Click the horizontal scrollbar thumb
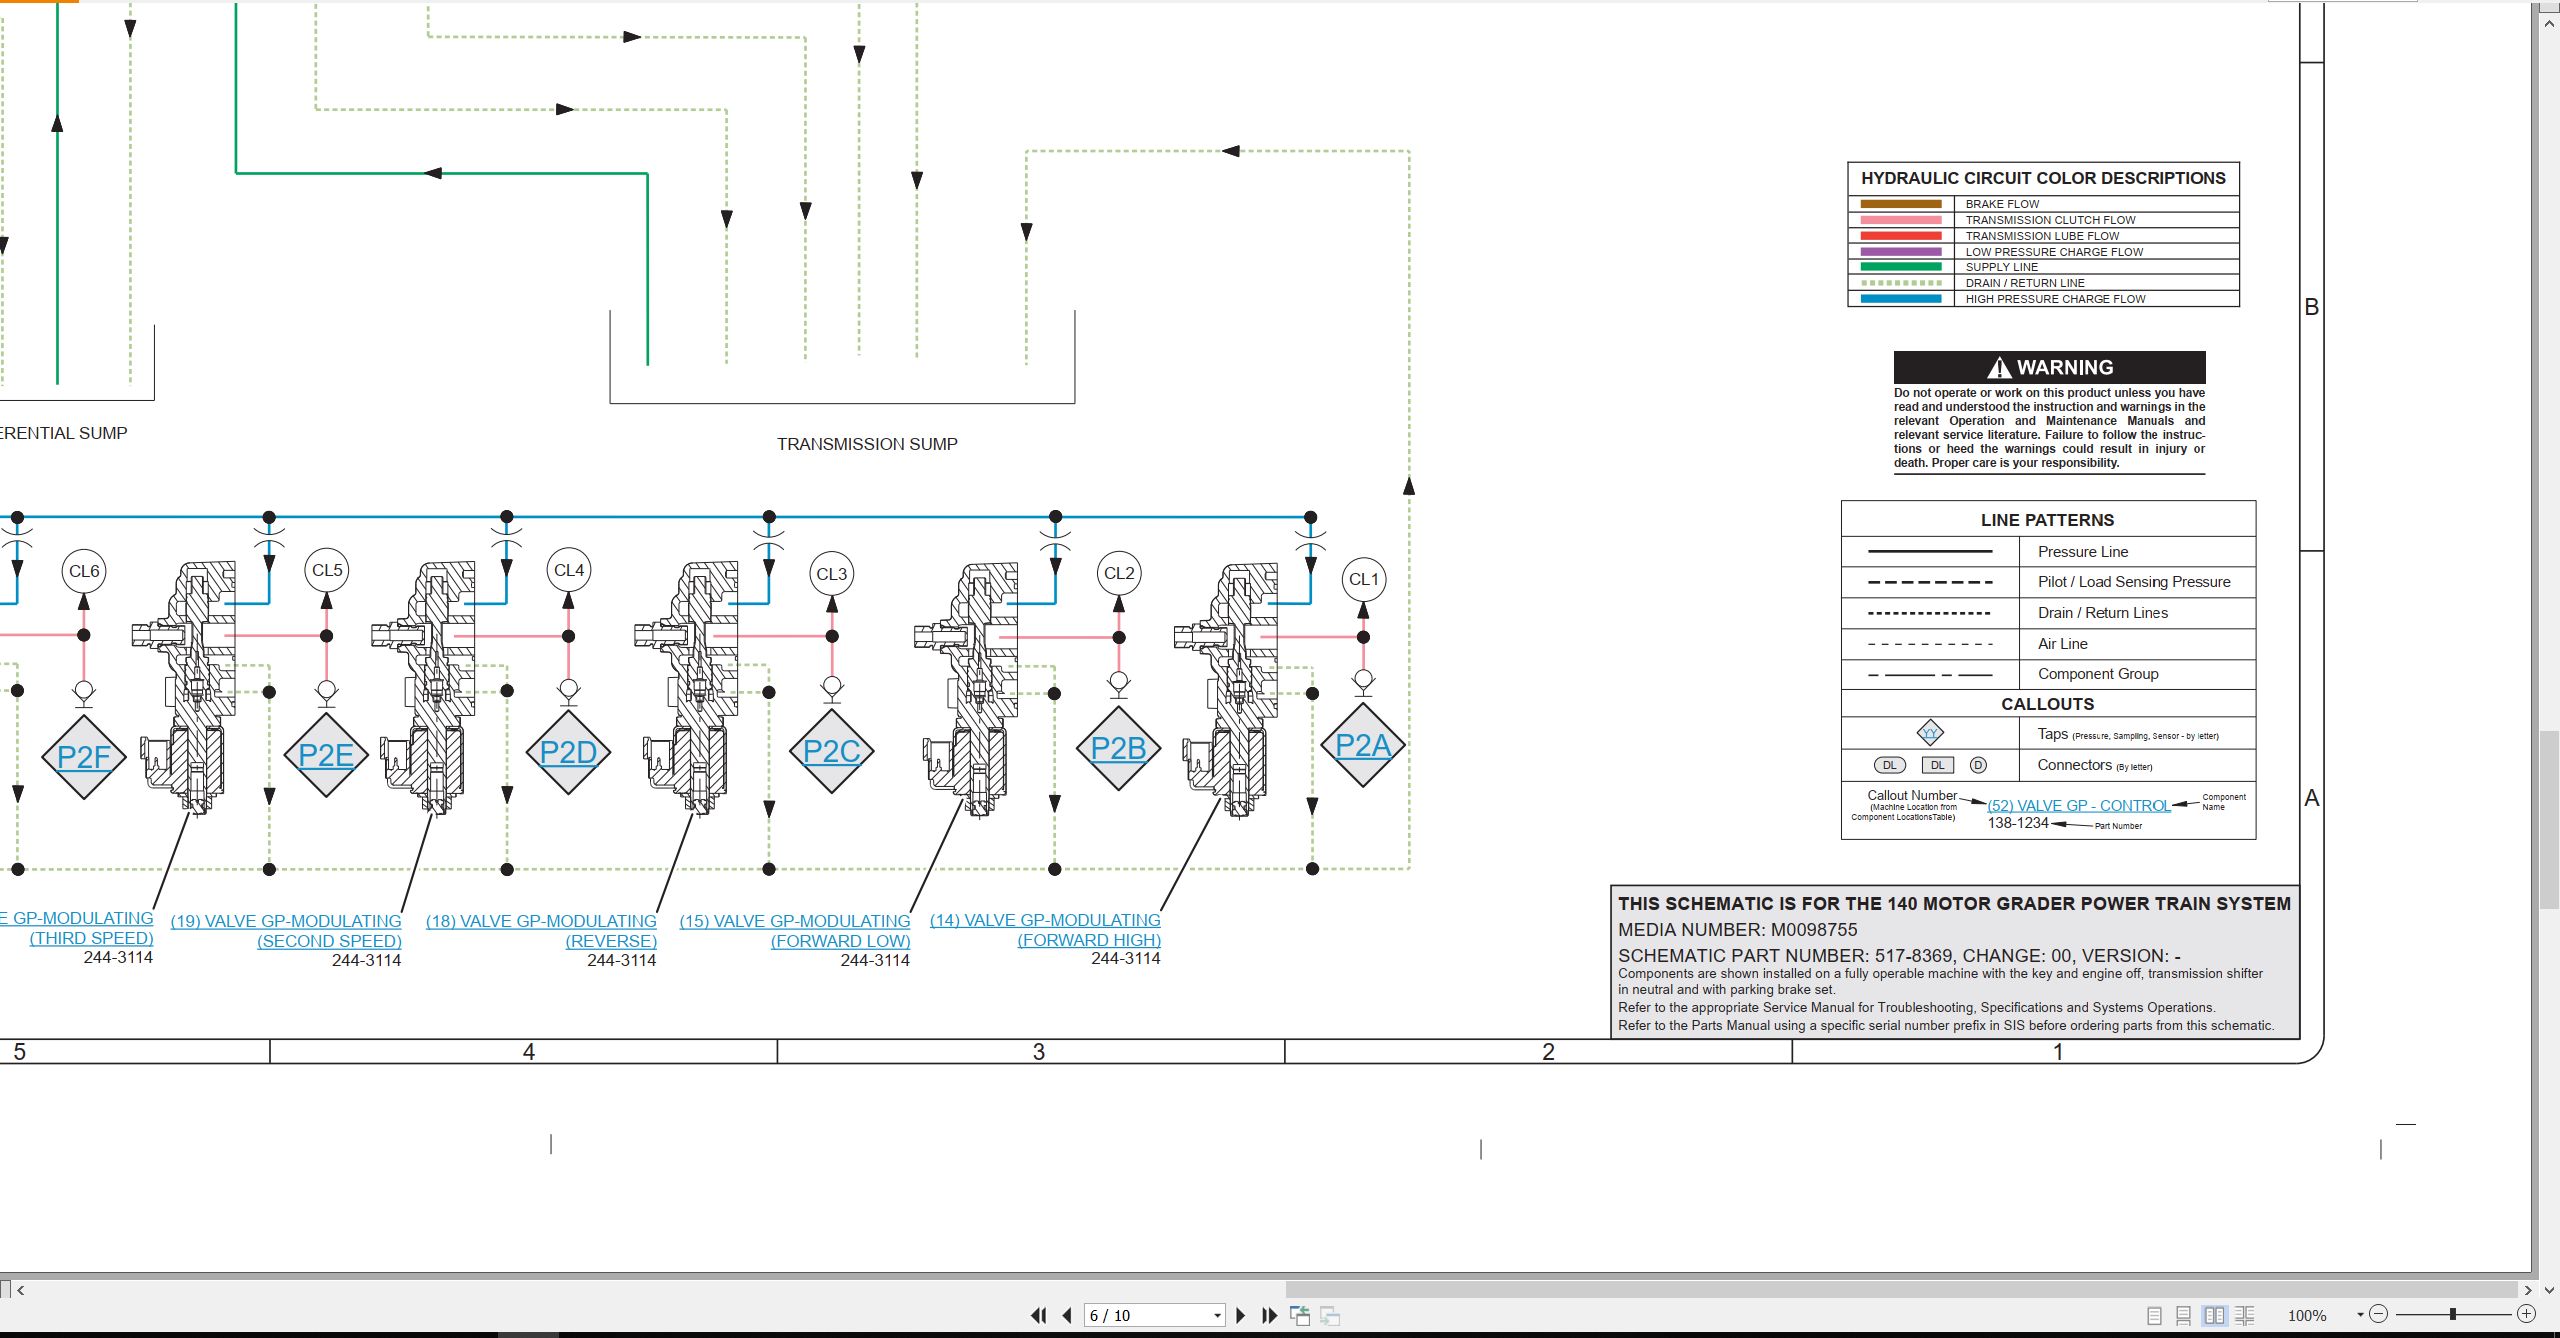 (x=1901, y=1290)
